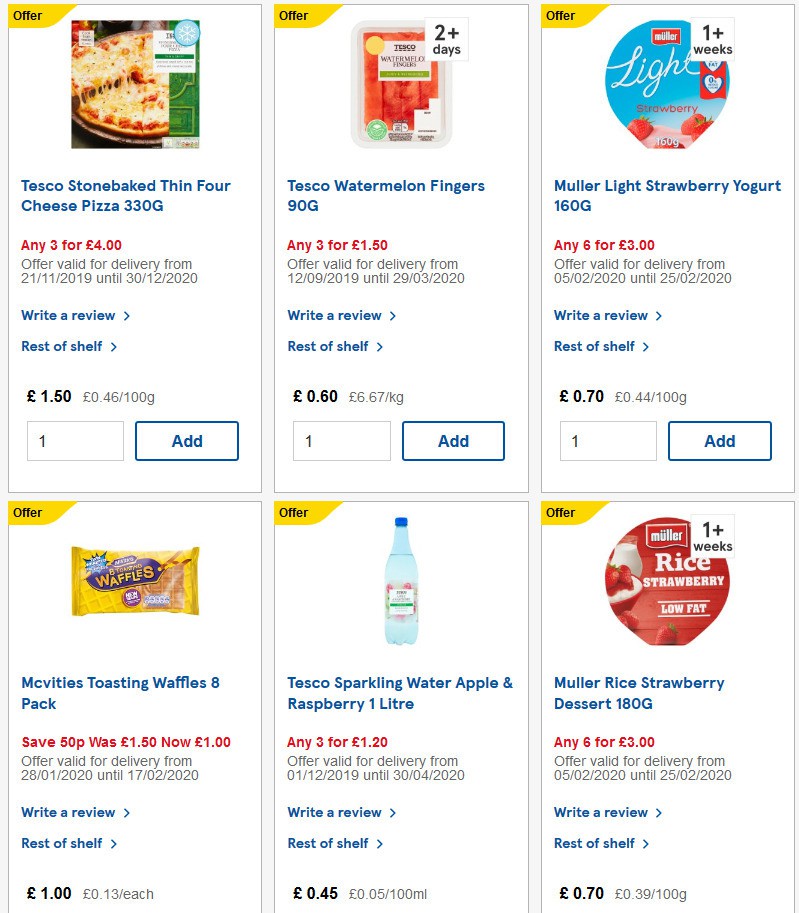
Task: Expand Rest of shelf under Muller Rice Dessert
Action: pyautogui.click(x=594, y=843)
